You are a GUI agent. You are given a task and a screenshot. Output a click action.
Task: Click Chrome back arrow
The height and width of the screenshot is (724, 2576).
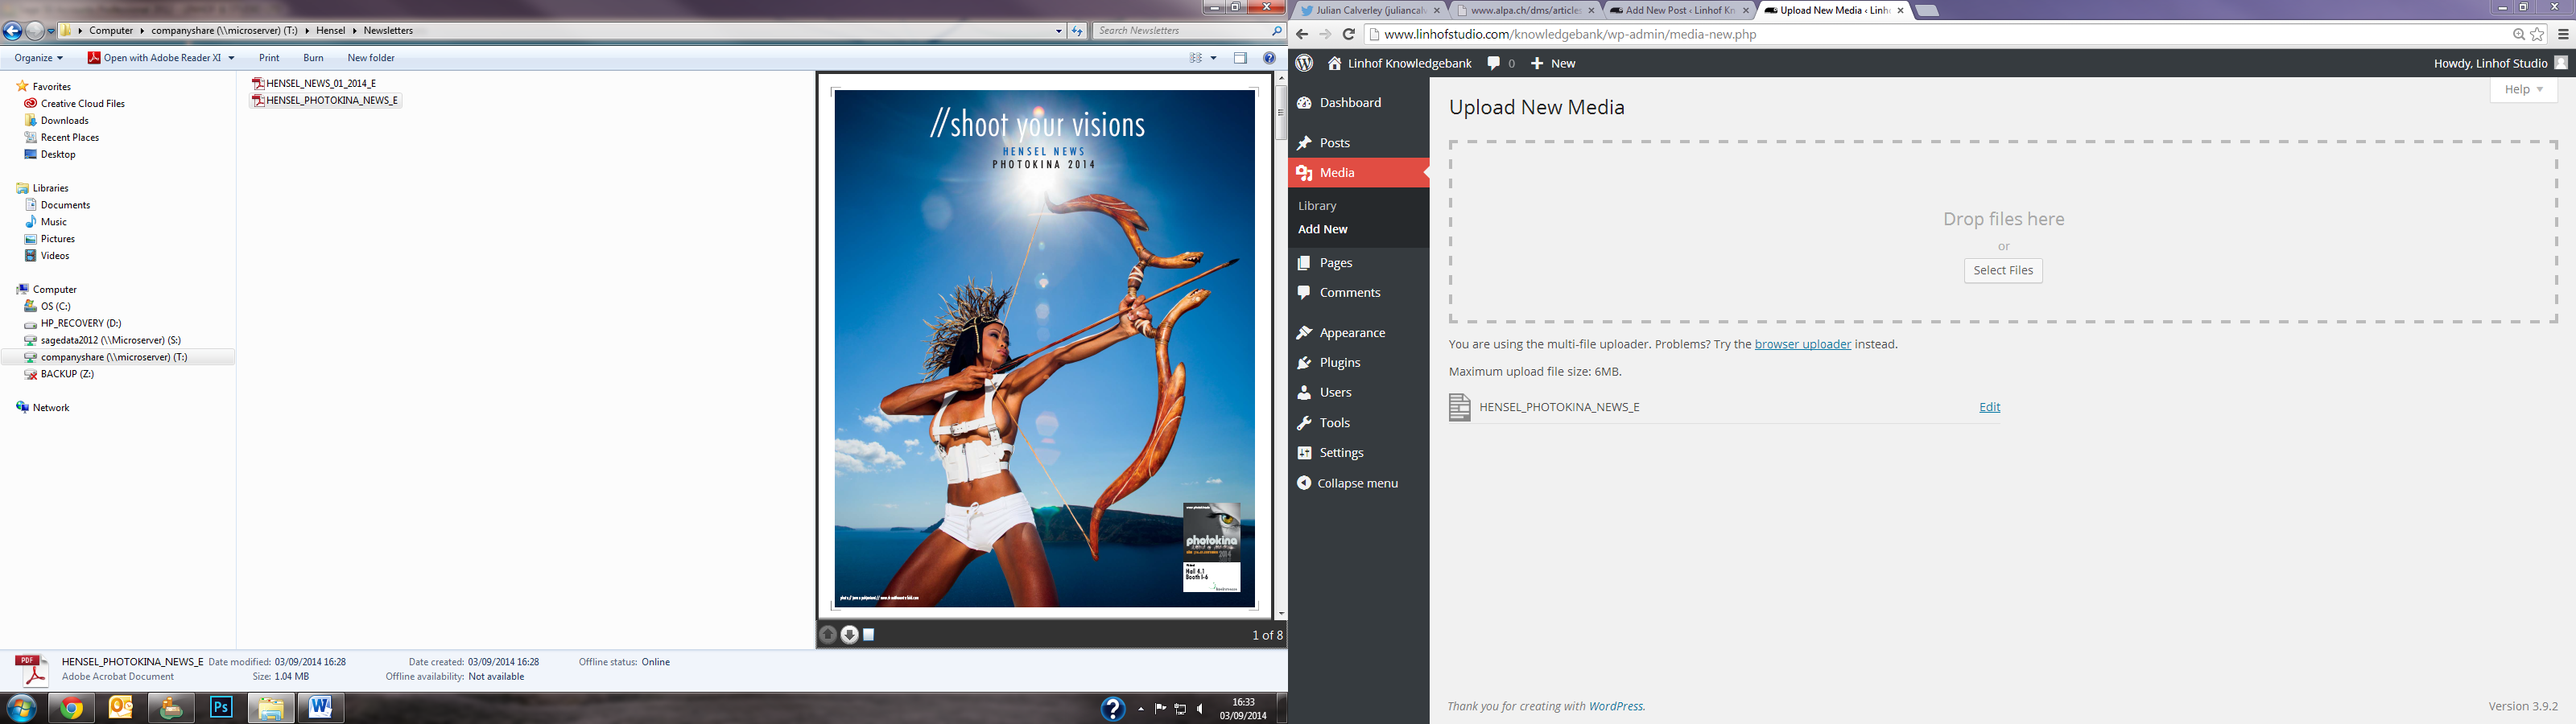(1302, 34)
